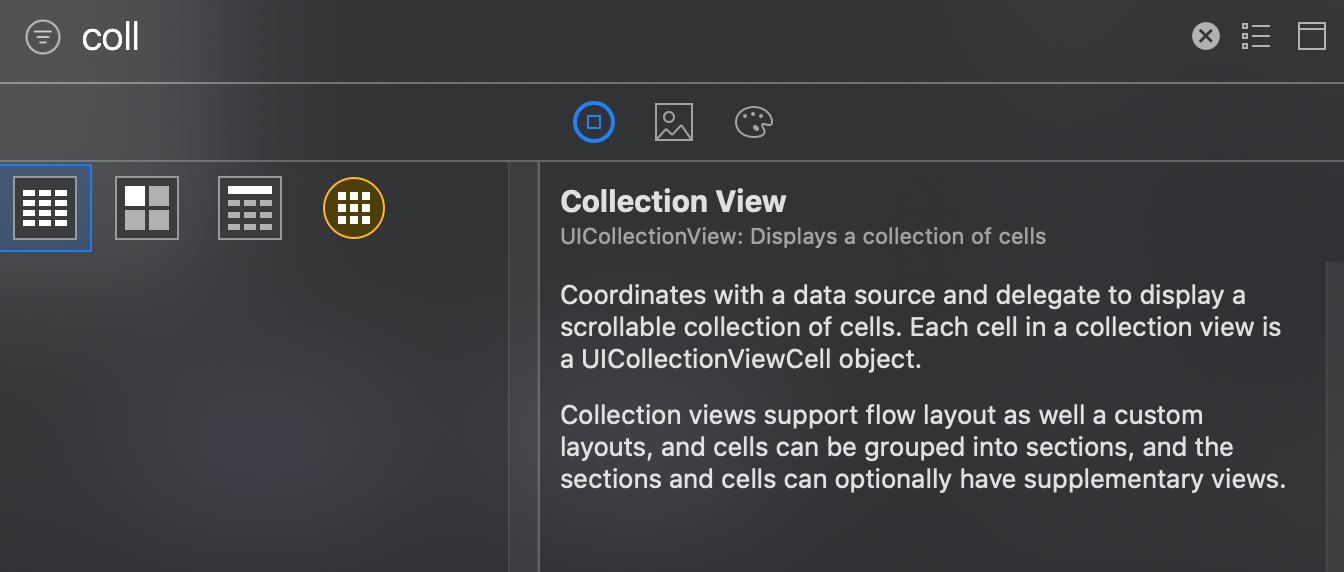Select the Collection Reusable View icon

250,208
